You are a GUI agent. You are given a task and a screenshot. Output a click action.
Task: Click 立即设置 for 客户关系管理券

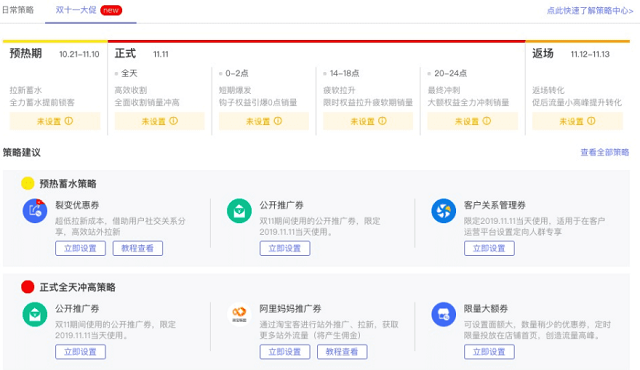489,248
